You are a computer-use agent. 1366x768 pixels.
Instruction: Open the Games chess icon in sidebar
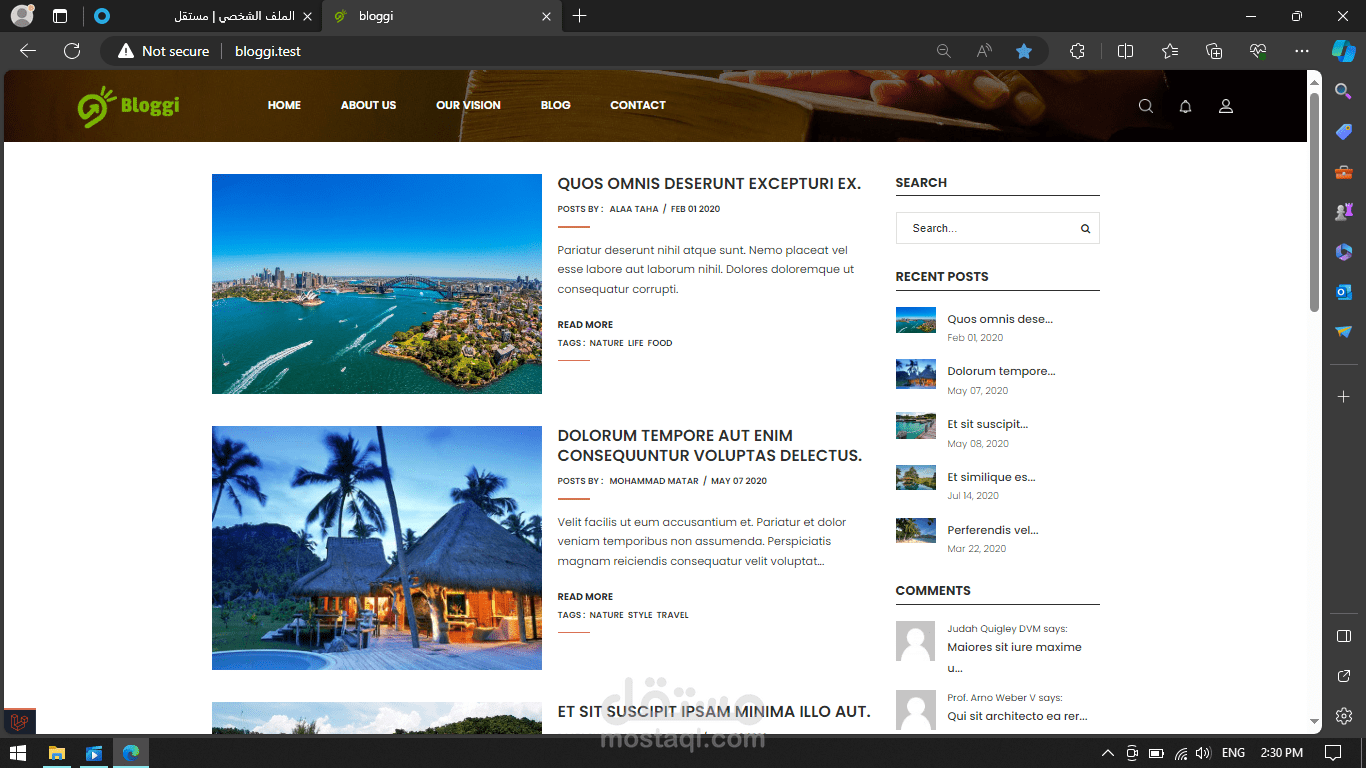click(1344, 212)
